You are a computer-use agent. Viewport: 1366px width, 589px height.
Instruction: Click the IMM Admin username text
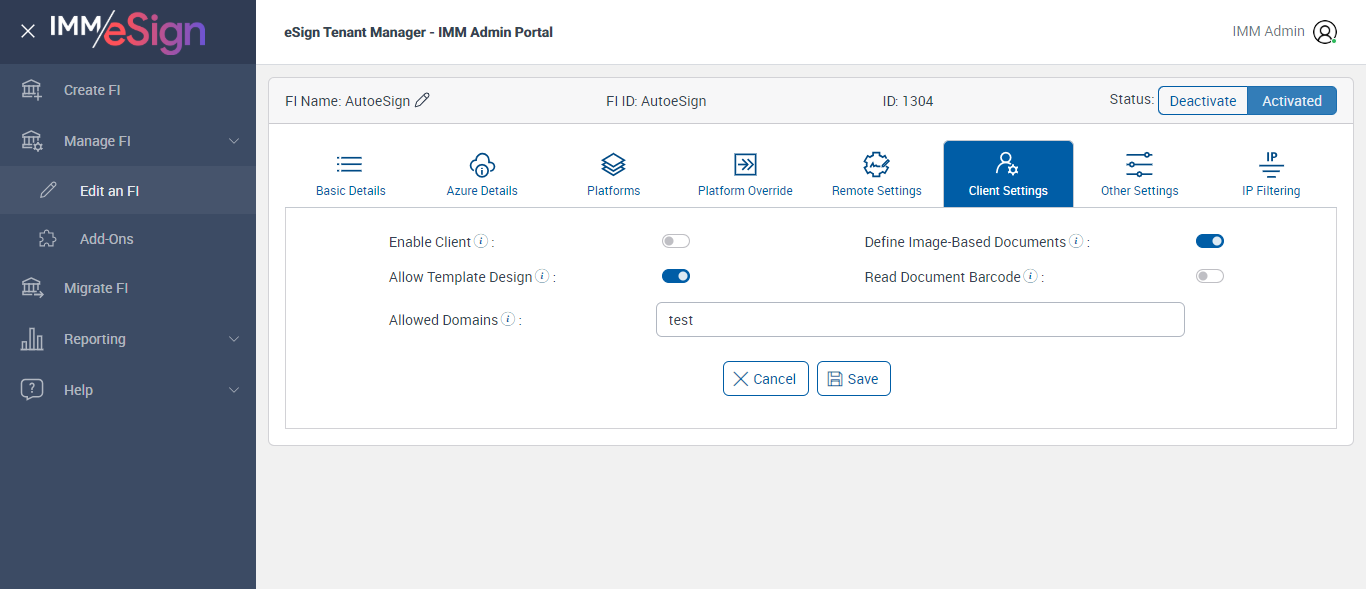click(1268, 32)
